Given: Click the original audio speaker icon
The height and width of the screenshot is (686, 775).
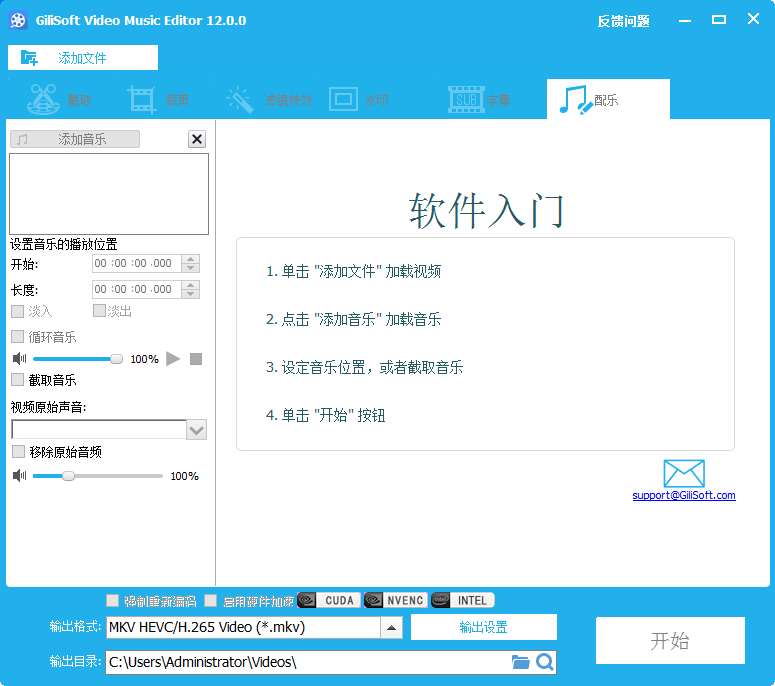Looking at the screenshot, I should click(x=19, y=476).
